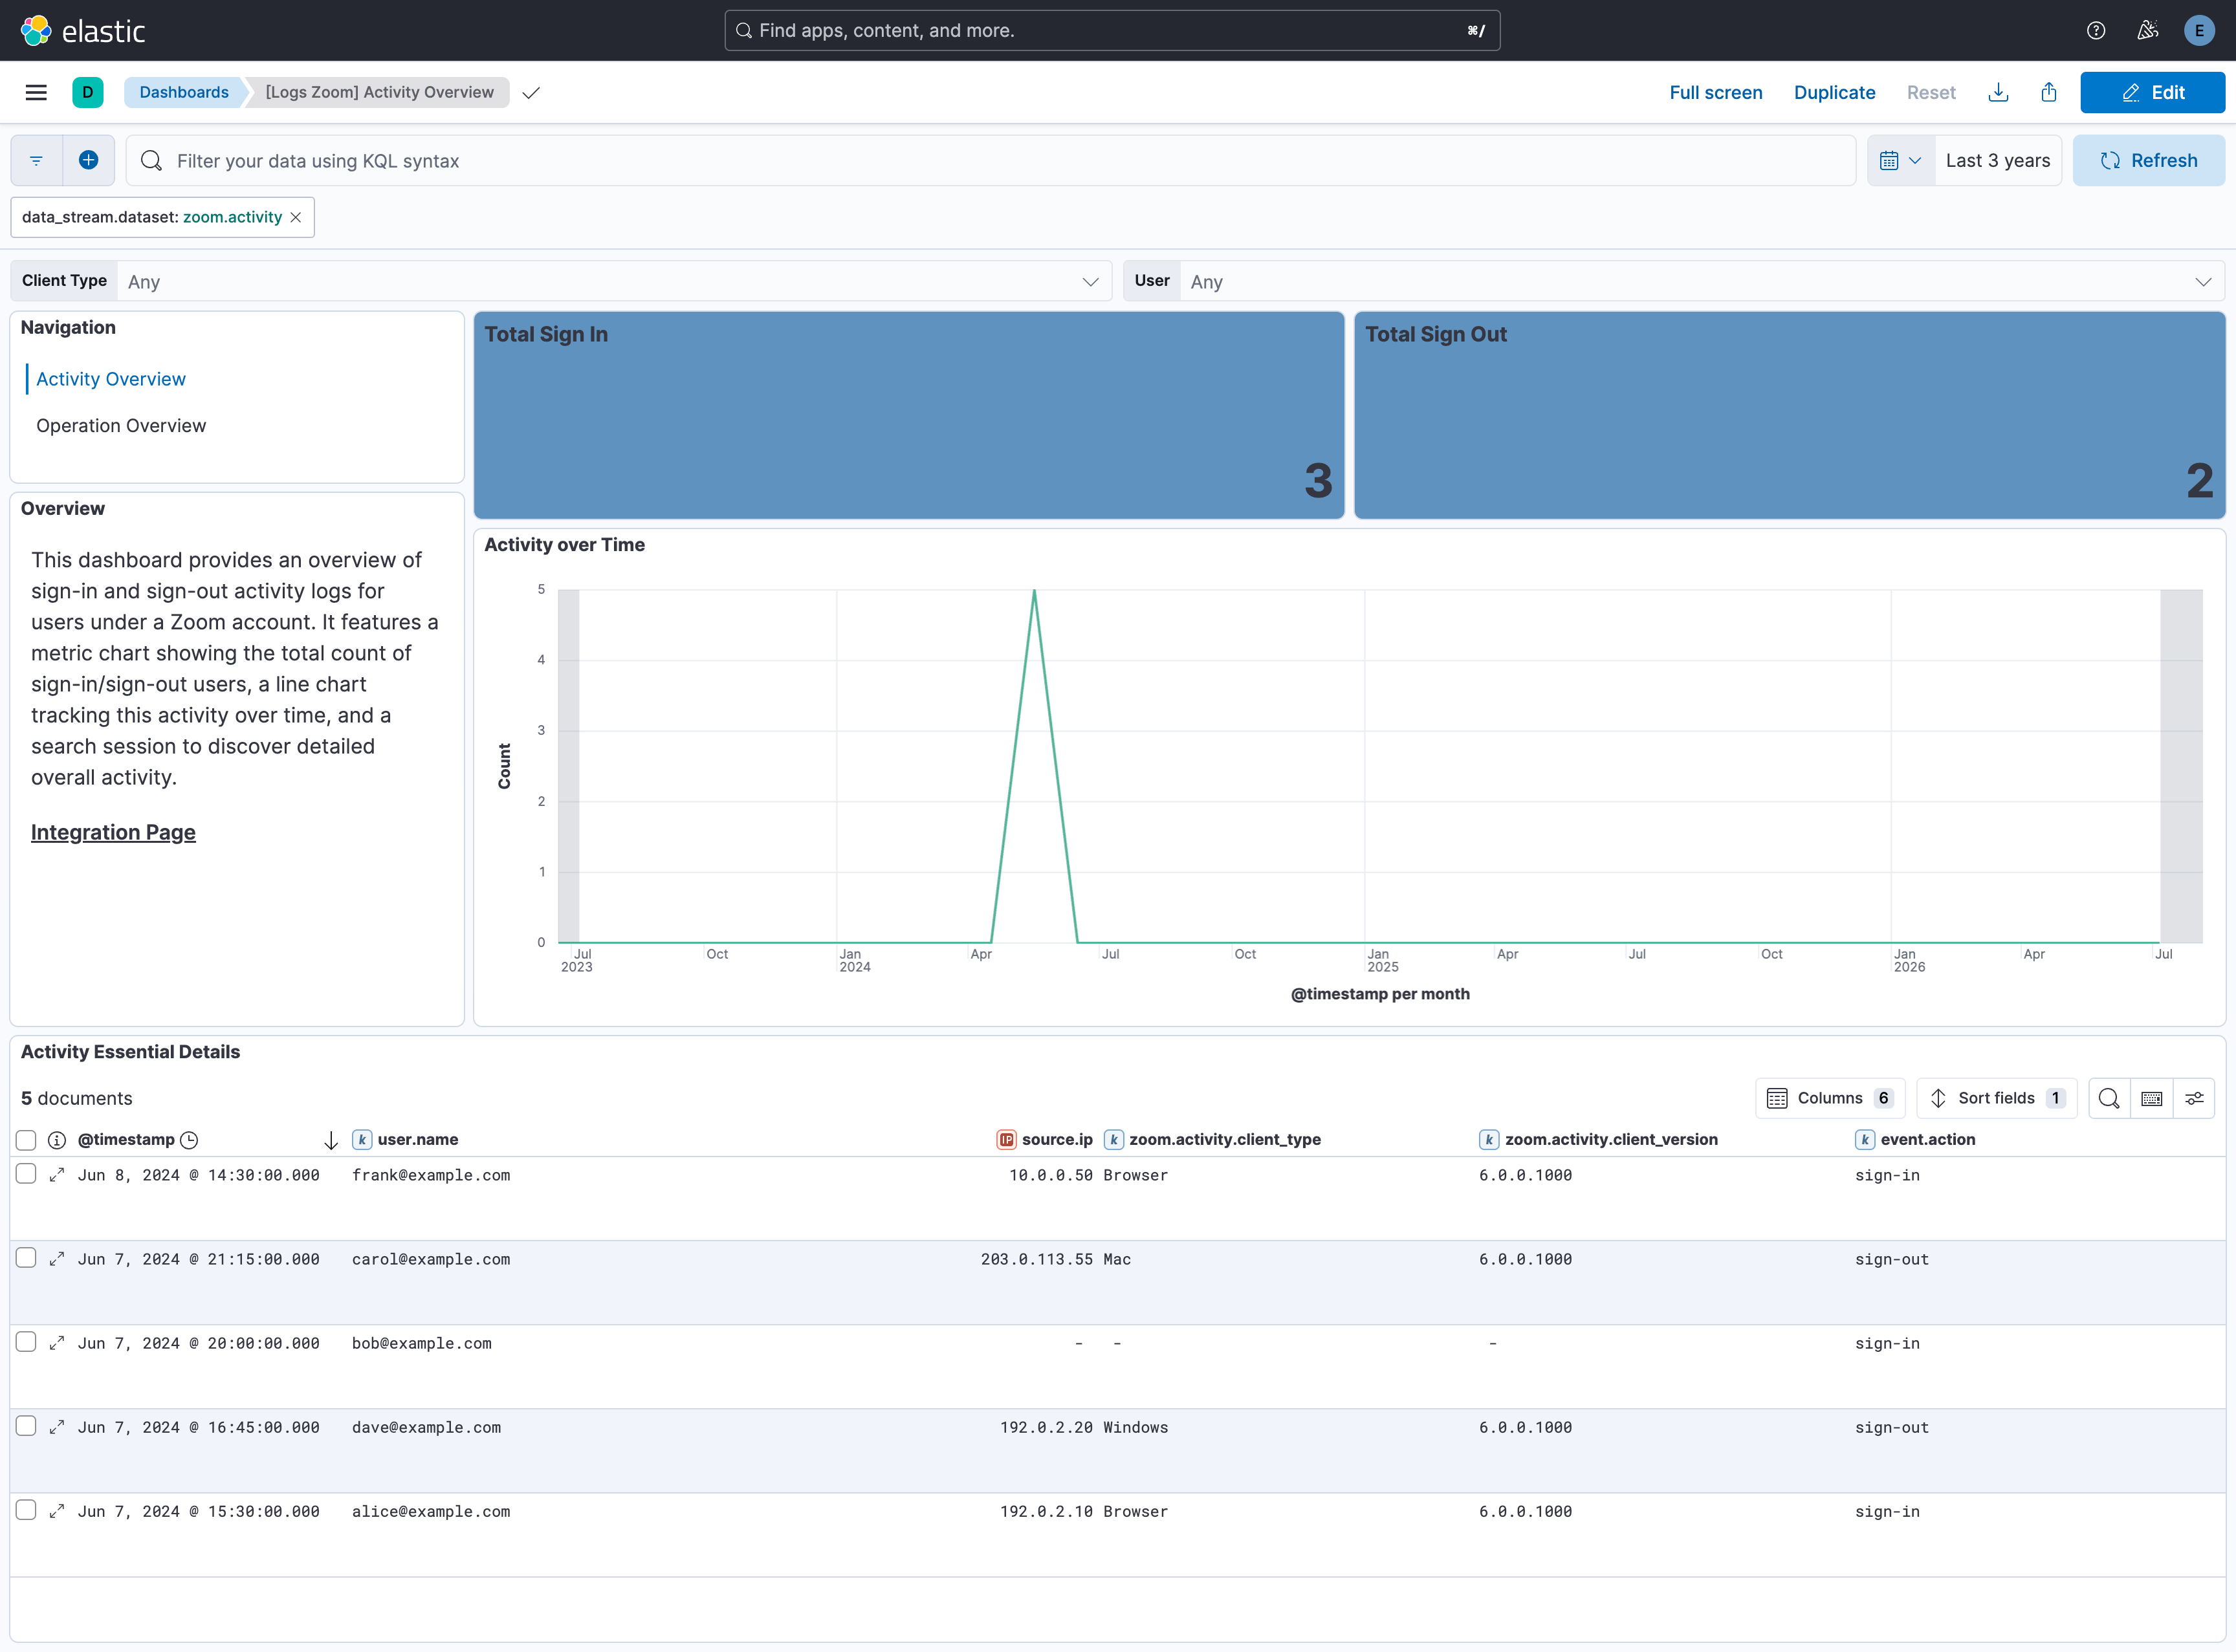The height and width of the screenshot is (1652, 2236).
Task: Open the Integration Page link
Action: [113, 832]
